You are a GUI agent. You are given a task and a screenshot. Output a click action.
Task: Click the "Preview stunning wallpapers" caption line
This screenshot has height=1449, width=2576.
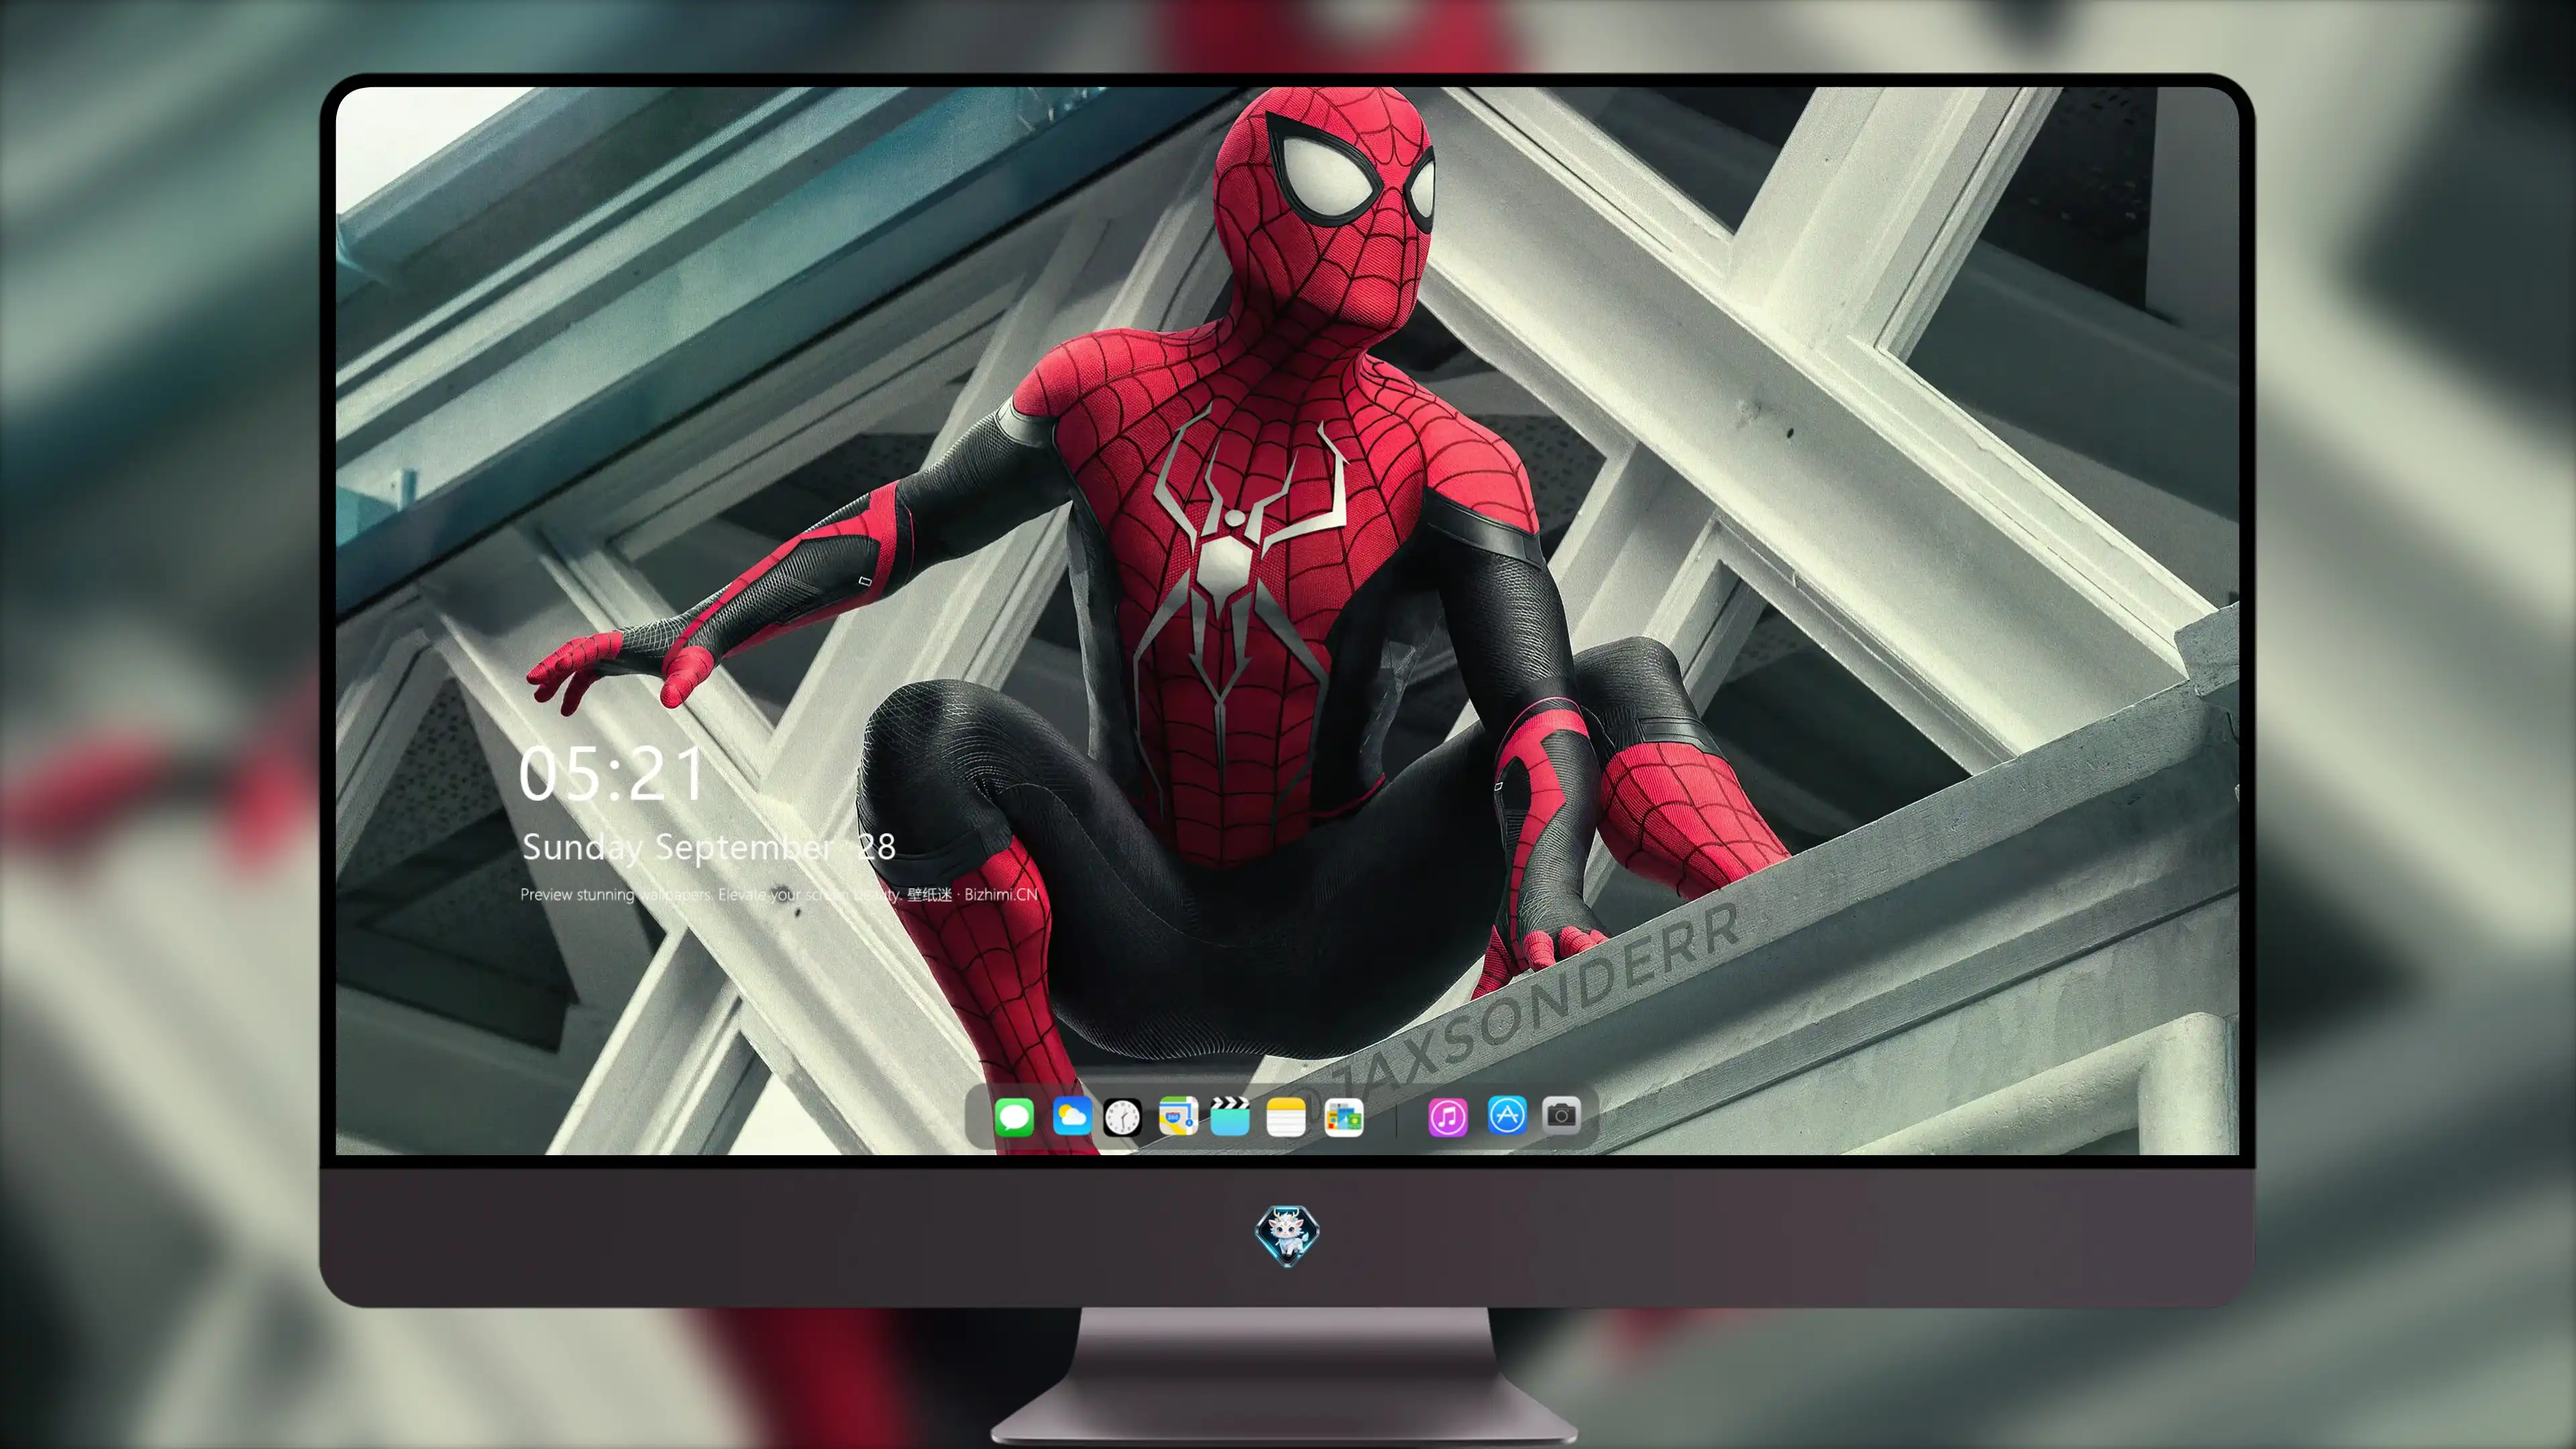coord(779,894)
